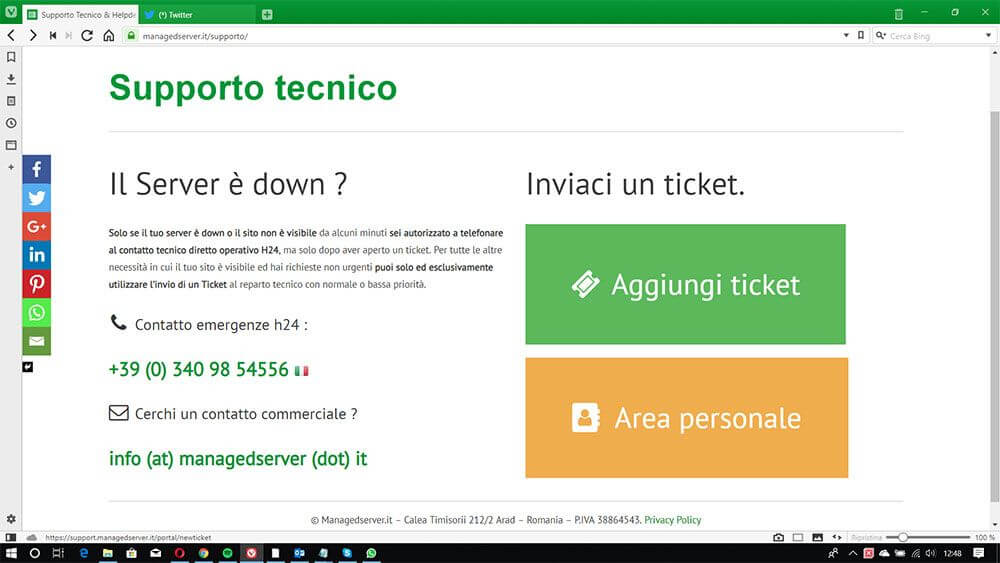Open Cortana search circle

coord(34,553)
